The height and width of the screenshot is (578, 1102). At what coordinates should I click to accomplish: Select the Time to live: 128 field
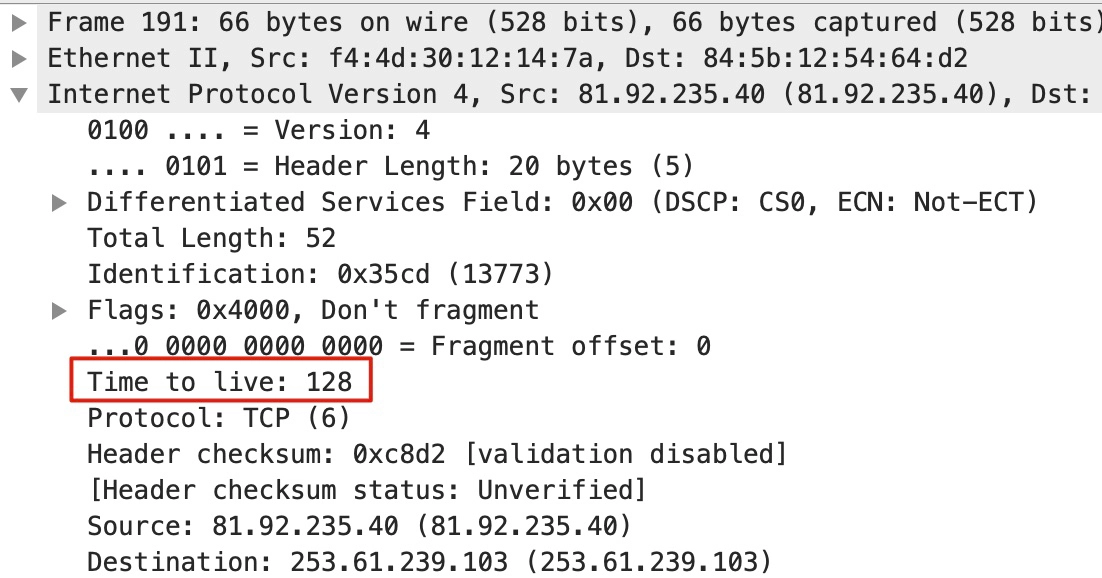(219, 382)
